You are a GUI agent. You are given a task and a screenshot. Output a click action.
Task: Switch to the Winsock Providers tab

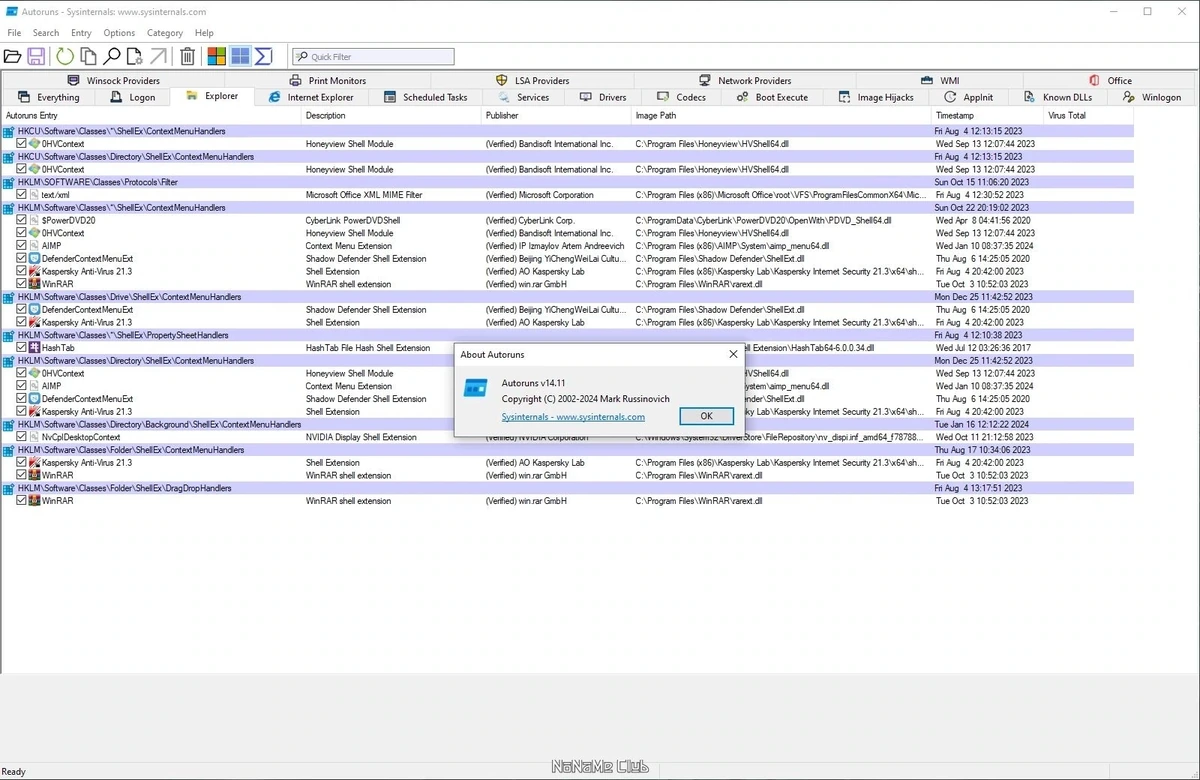(113, 80)
